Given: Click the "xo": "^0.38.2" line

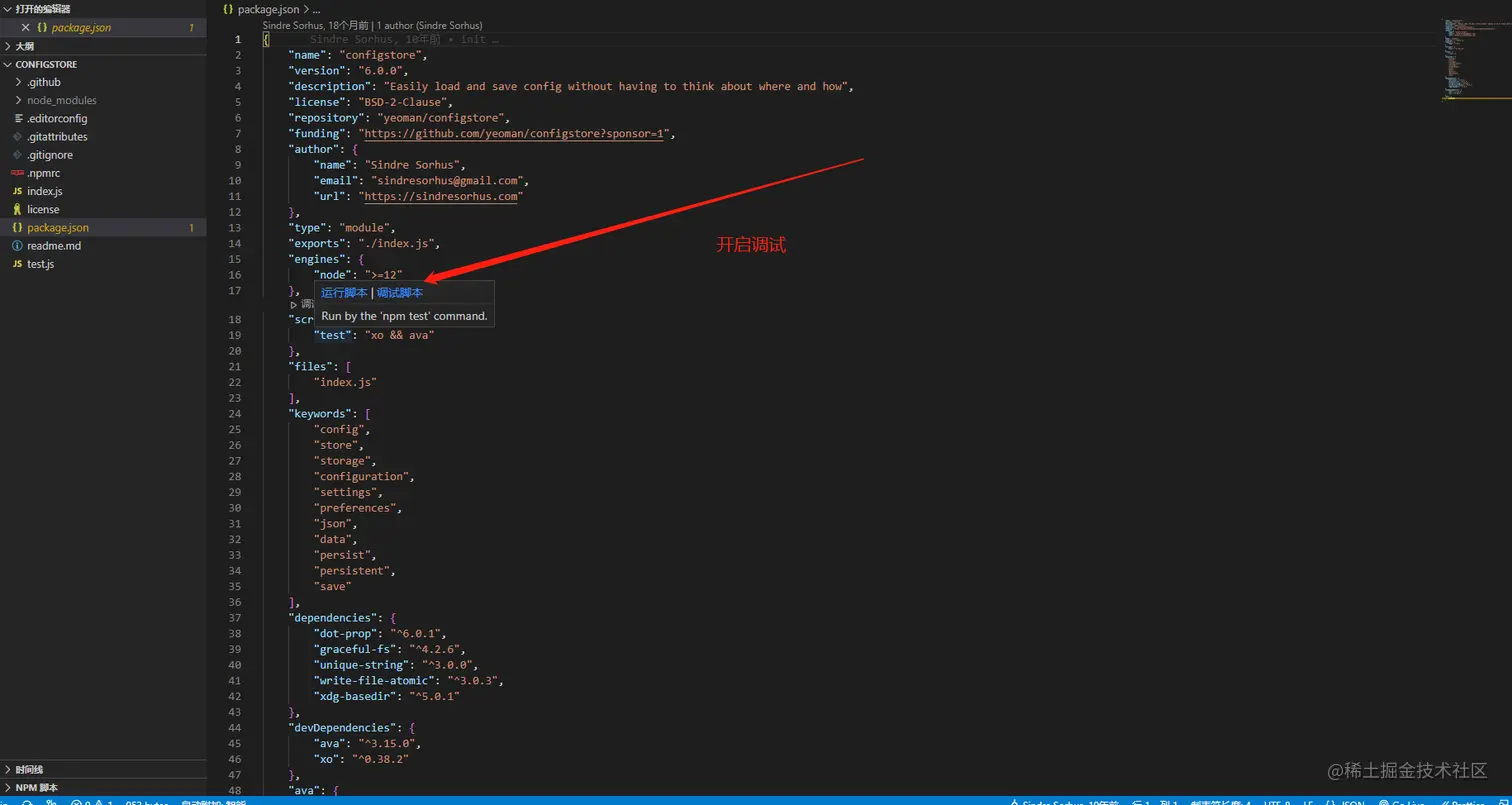Looking at the screenshot, I should [361, 760].
